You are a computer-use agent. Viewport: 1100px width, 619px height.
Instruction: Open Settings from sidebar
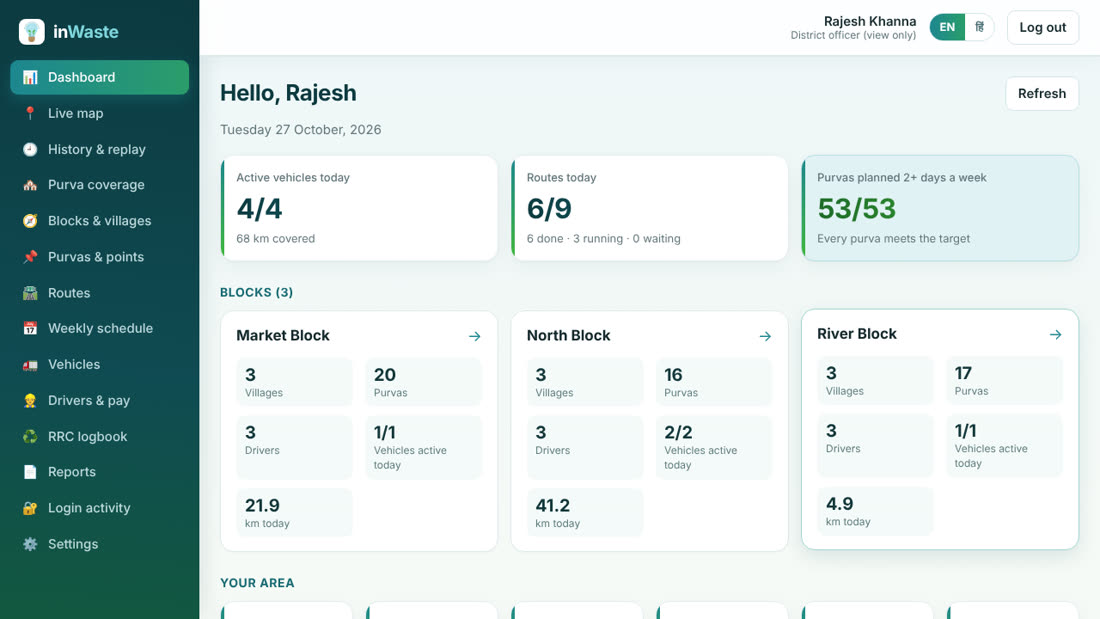click(100, 544)
